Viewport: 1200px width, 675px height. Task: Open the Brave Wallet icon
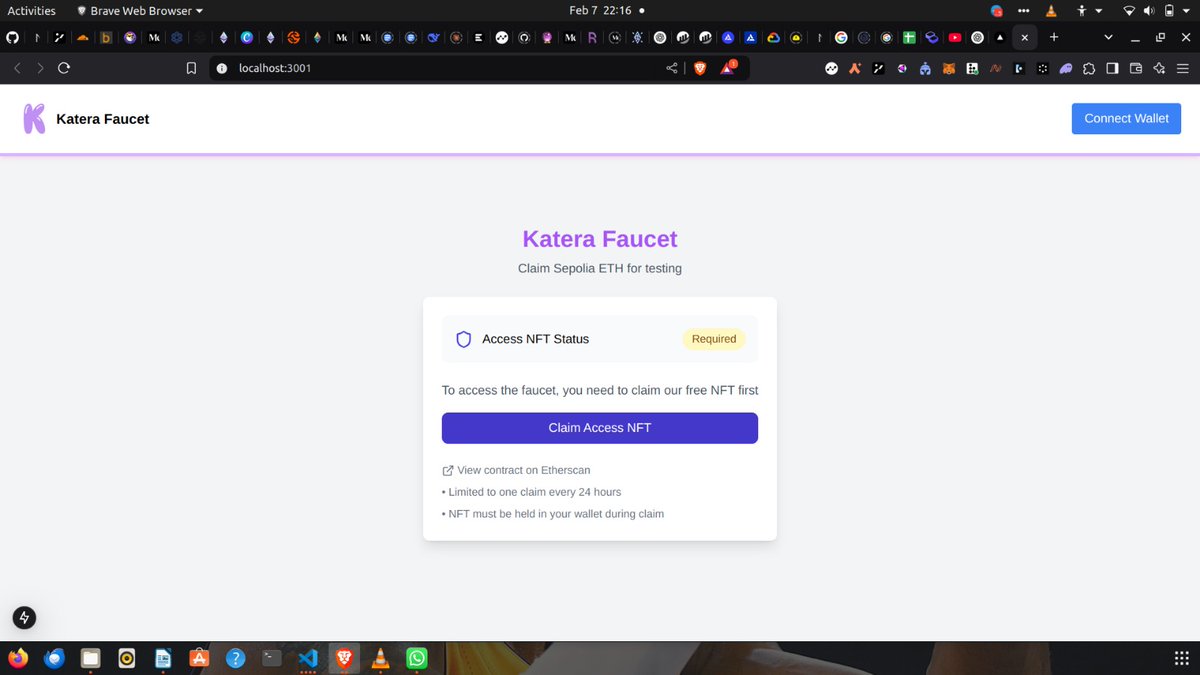point(1135,68)
